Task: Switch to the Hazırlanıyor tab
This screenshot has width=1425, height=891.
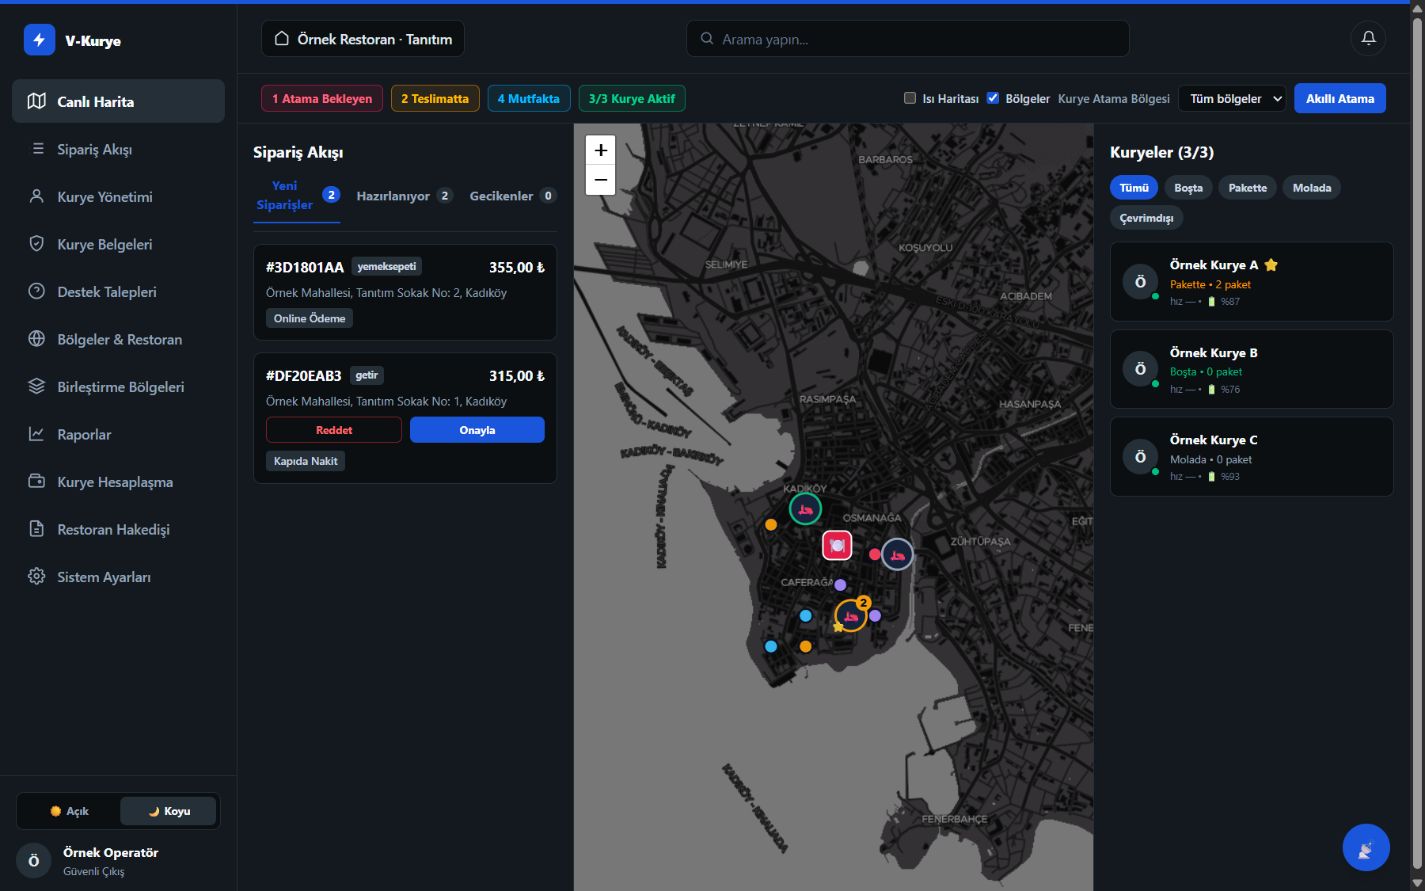Action: click(404, 196)
